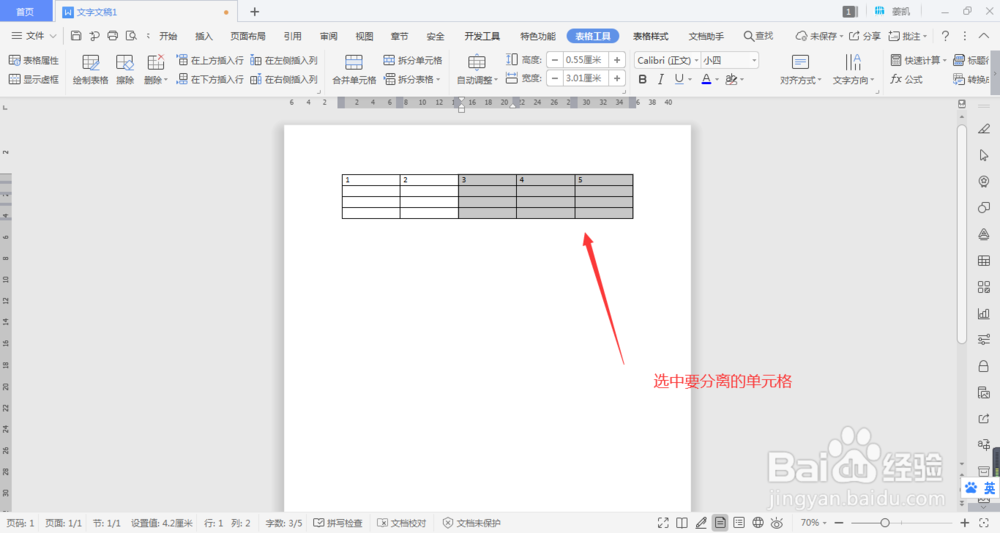Click the select arrow tool in right sidebar

(983, 155)
